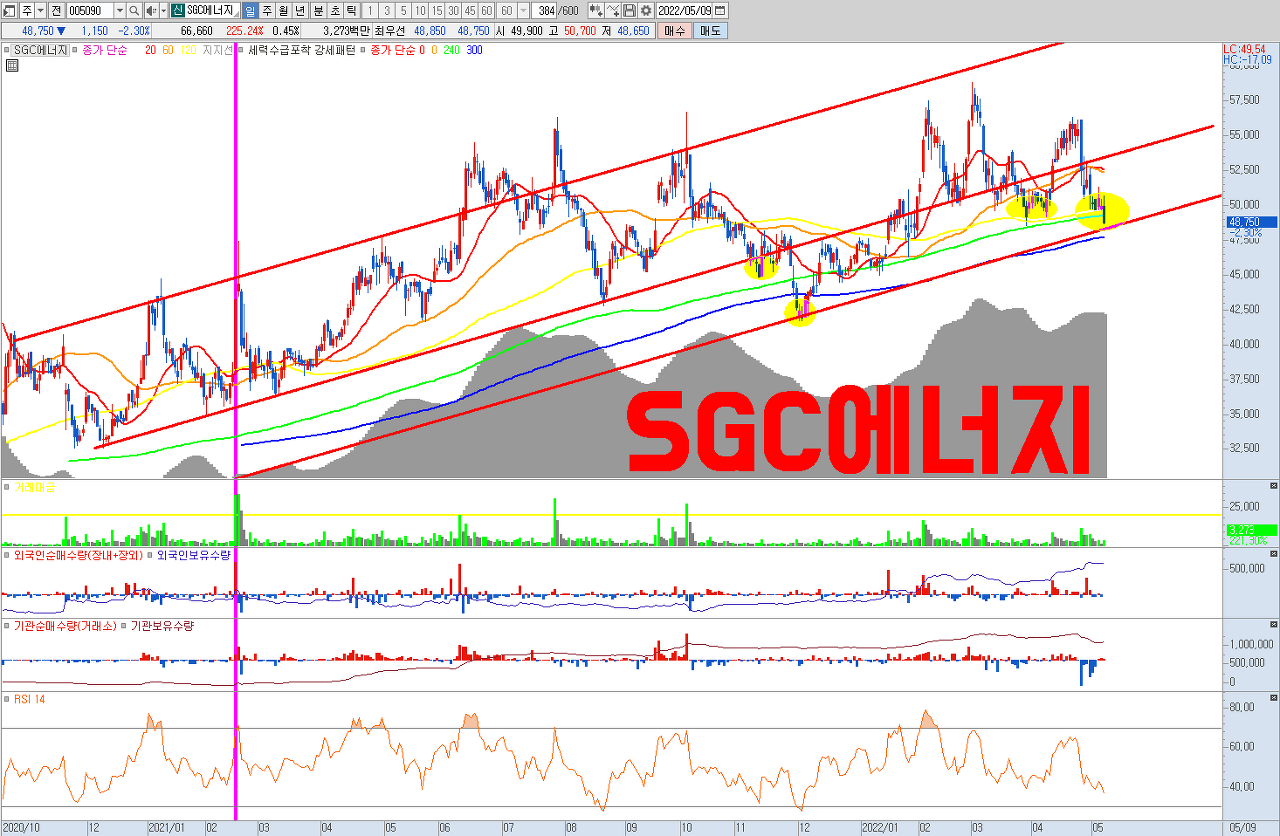Toggle the 종가 단순 20 60 120 legend marker
The width and height of the screenshot is (1280, 836).
tap(75, 50)
